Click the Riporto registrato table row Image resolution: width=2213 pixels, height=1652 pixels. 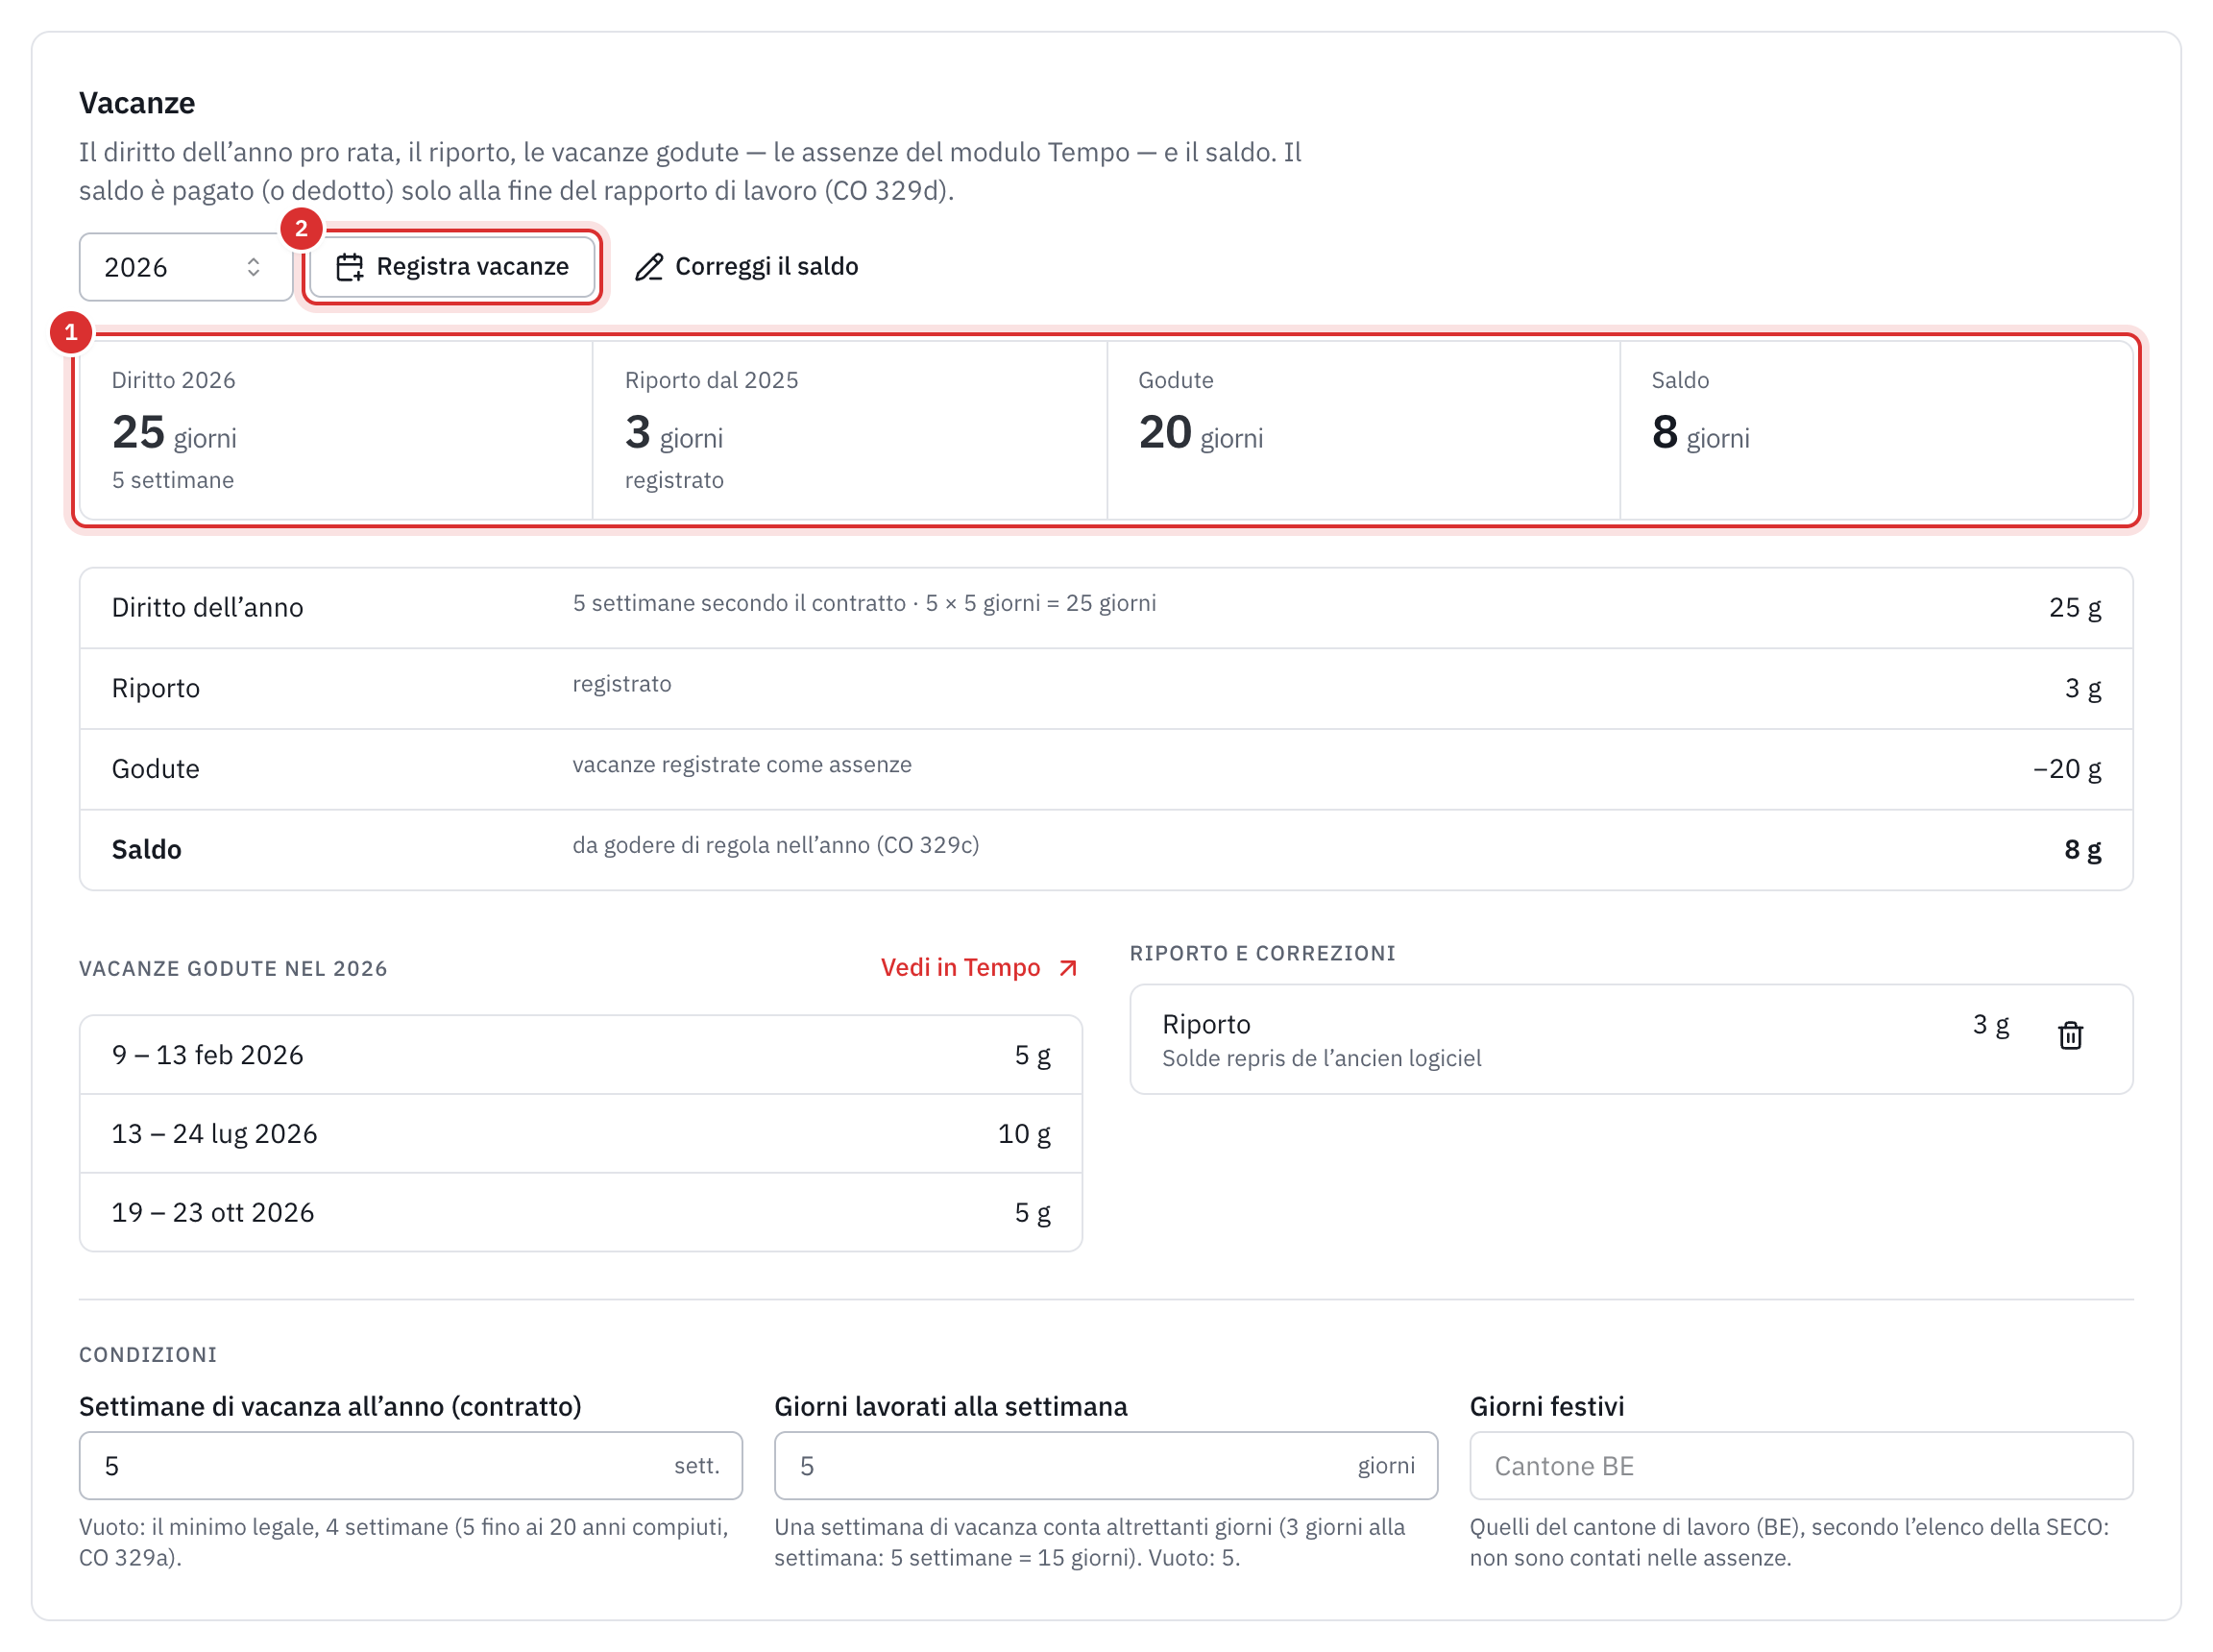point(1106,688)
